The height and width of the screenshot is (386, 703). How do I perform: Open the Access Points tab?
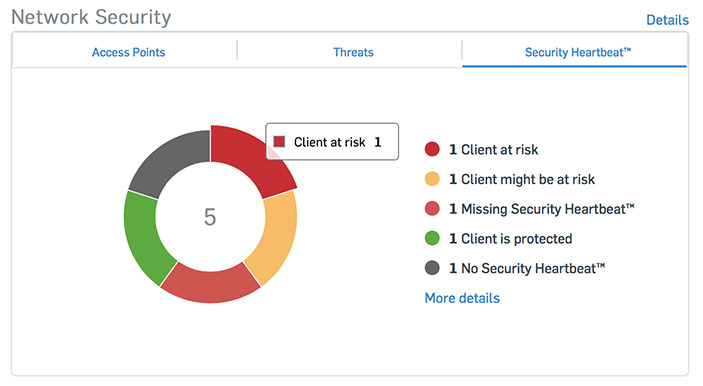tap(129, 52)
